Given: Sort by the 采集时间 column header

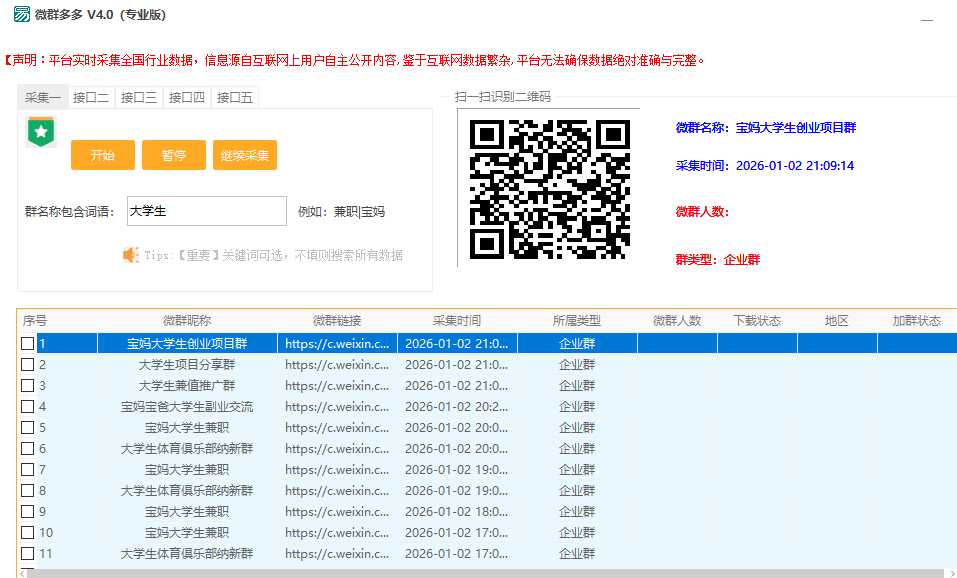Looking at the screenshot, I should point(457,321).
